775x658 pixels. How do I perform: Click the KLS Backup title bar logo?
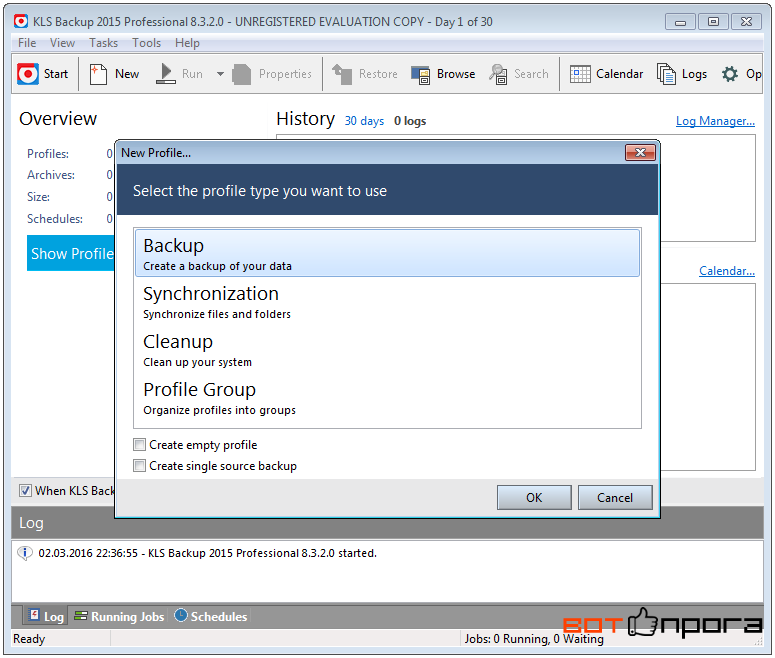point(21,21)
